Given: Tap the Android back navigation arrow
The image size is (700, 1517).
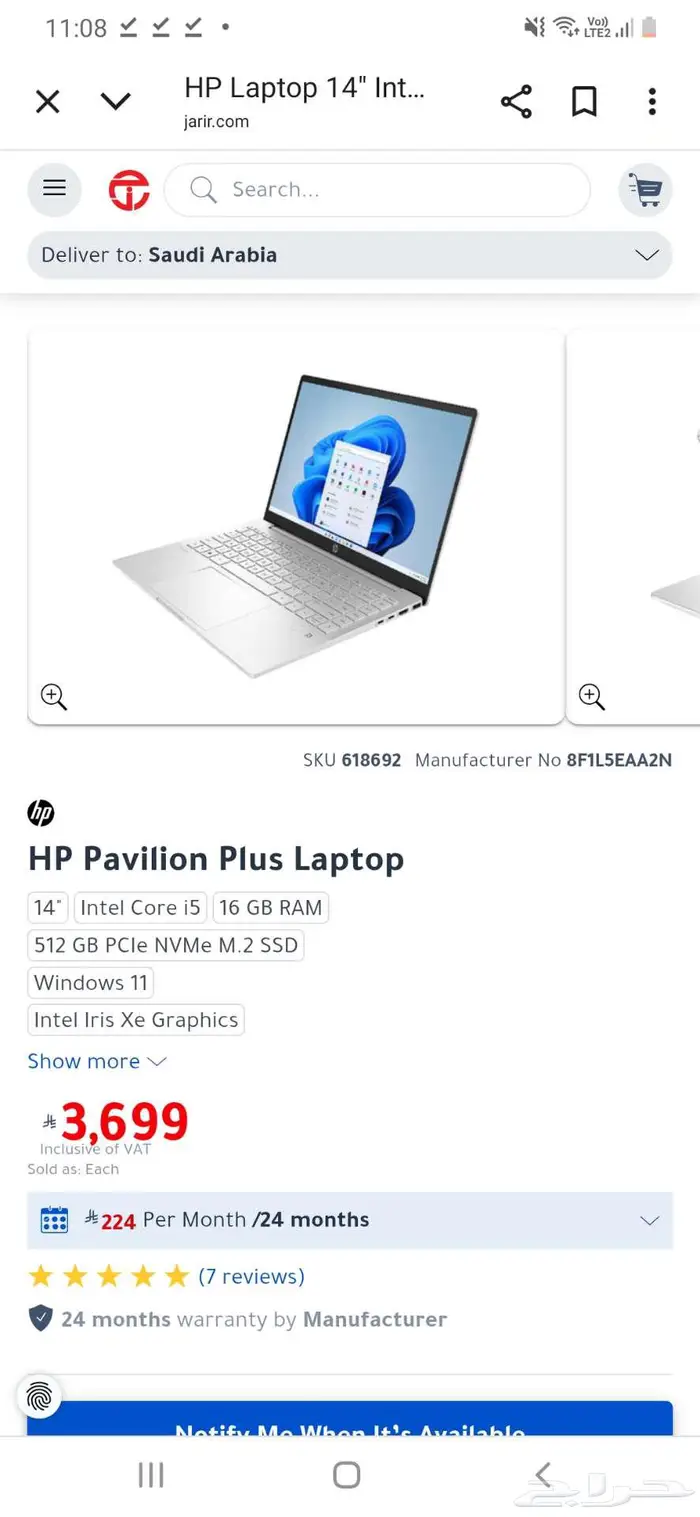Looking at the screenshot, I should click(543, 1474).
